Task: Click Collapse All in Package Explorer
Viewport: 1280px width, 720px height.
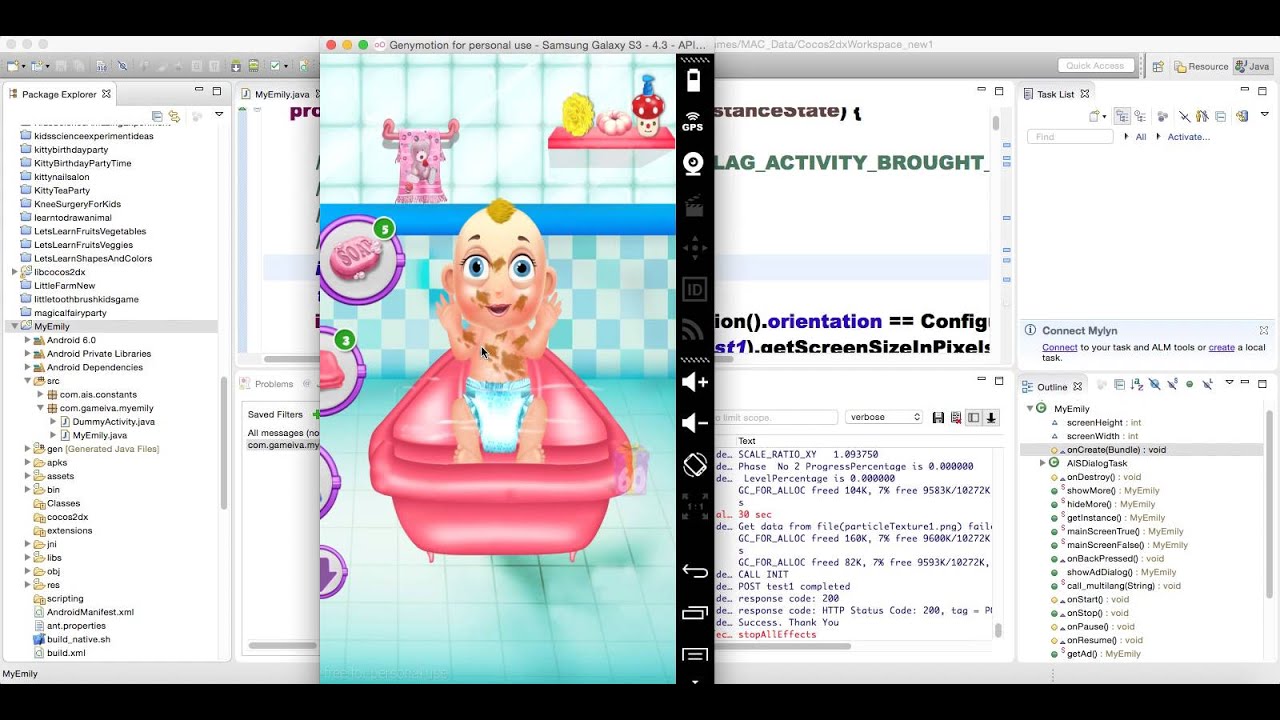Action: (157, 116)
